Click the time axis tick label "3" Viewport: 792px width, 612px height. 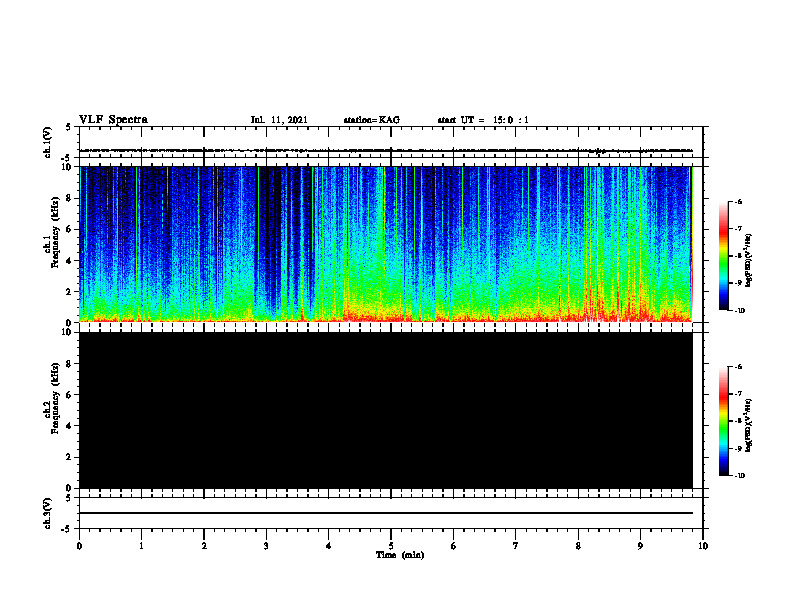point(266,546)
